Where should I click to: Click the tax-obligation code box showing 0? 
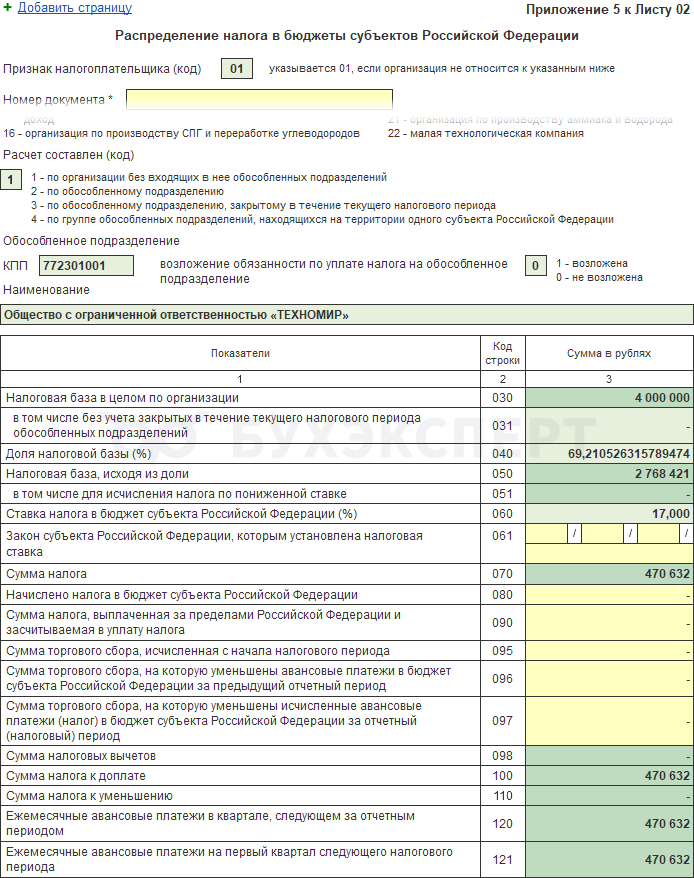(x=535, y=266)
